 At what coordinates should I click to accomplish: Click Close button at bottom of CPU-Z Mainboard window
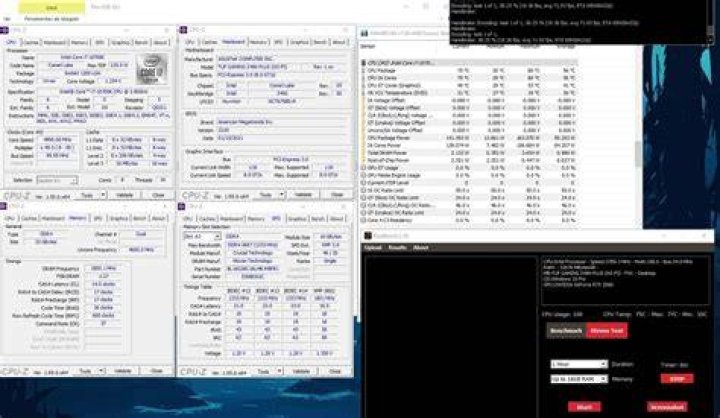point(337,195)
